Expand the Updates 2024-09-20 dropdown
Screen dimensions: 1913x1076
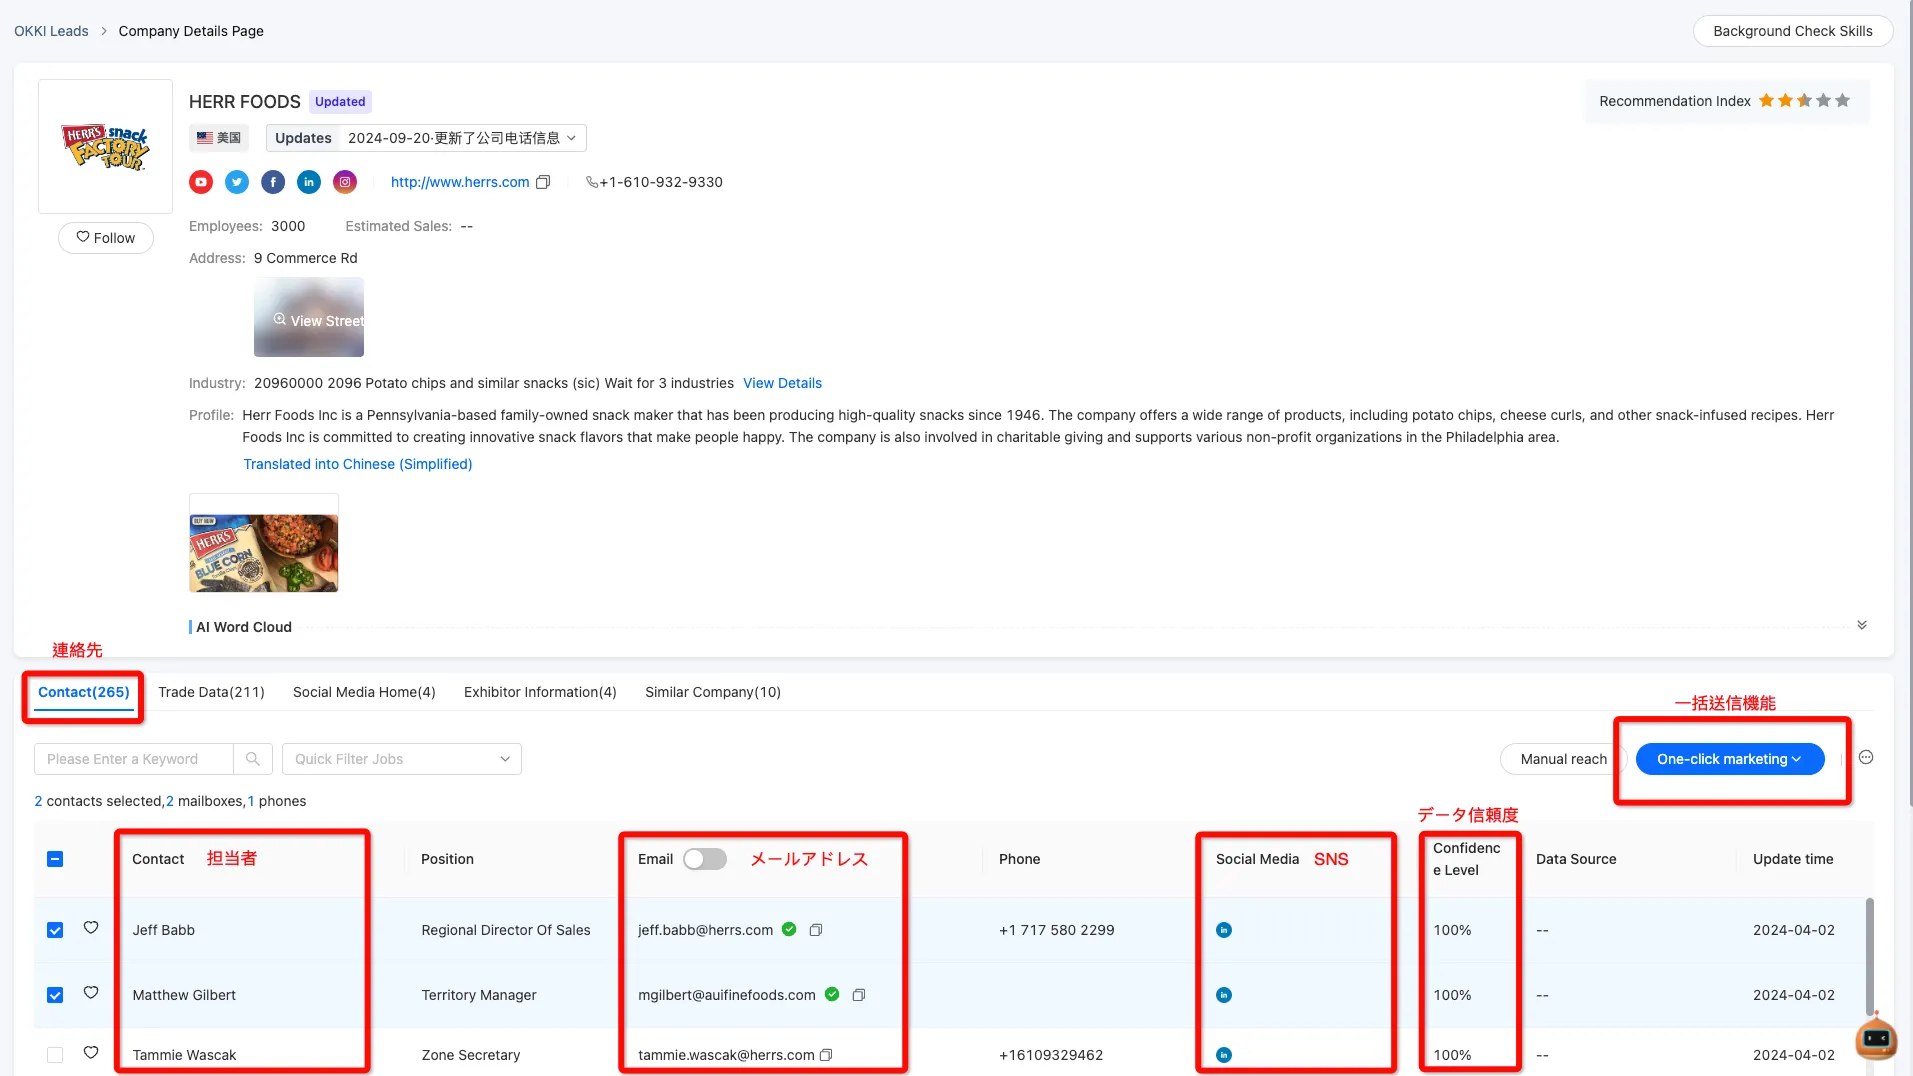coord(426,138)
